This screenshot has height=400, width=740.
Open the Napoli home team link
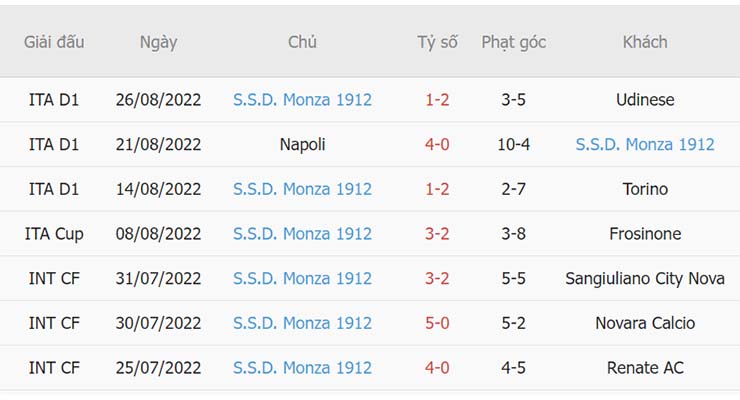[302, 145]
